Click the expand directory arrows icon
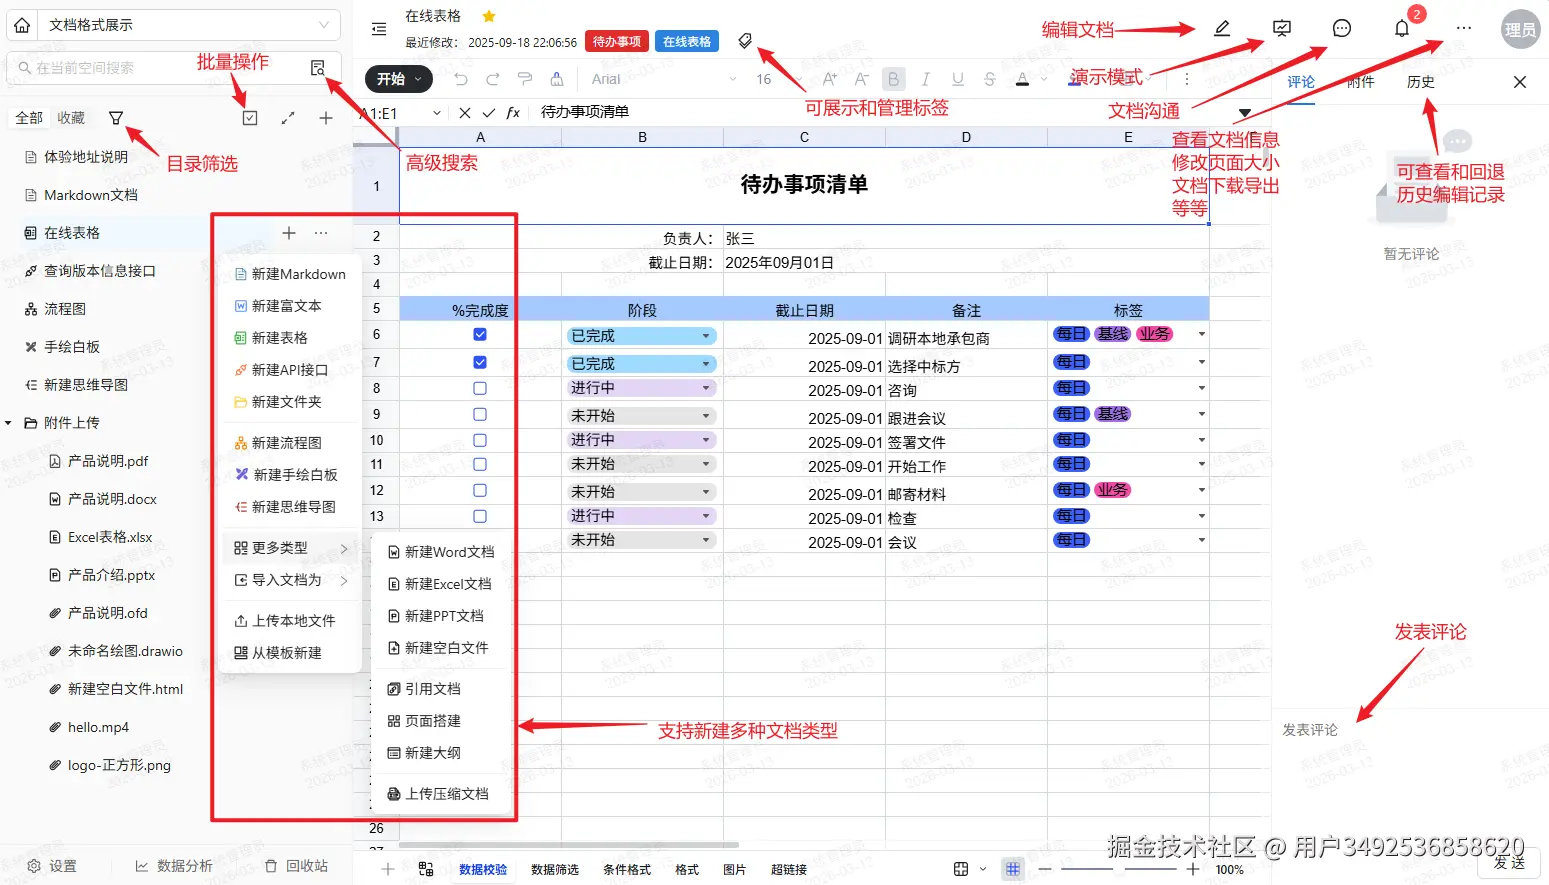 pos(288,118)
